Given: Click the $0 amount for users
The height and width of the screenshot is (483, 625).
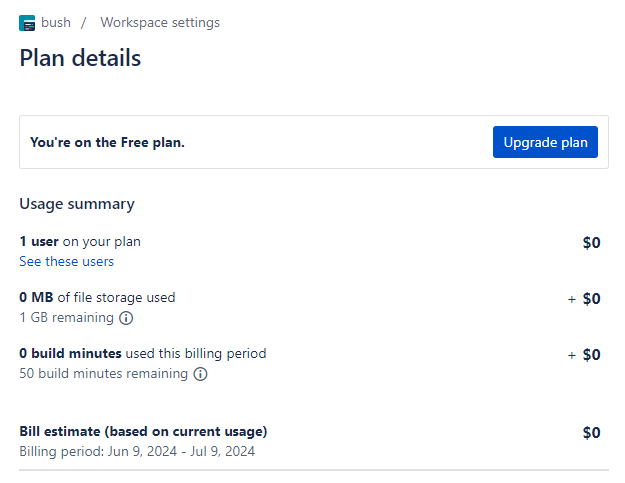Looking at the screenshot, I should click(592, 243).
